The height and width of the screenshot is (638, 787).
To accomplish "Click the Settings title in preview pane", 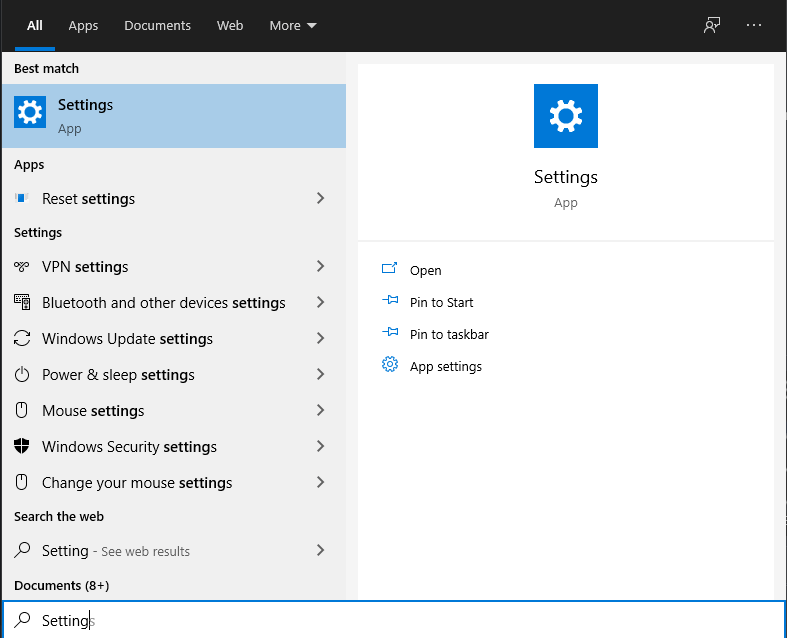I will [566, 177].
